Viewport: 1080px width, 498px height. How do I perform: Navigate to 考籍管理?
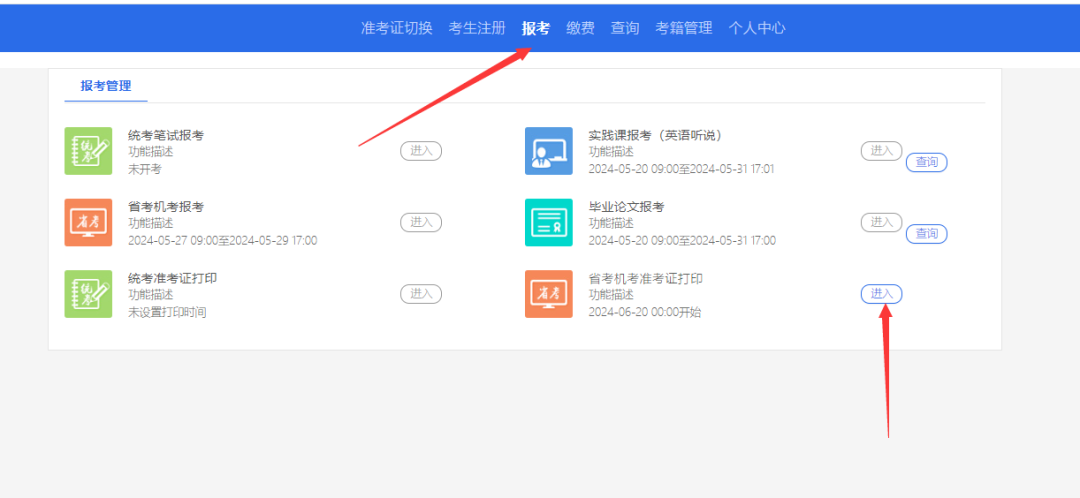684,28
